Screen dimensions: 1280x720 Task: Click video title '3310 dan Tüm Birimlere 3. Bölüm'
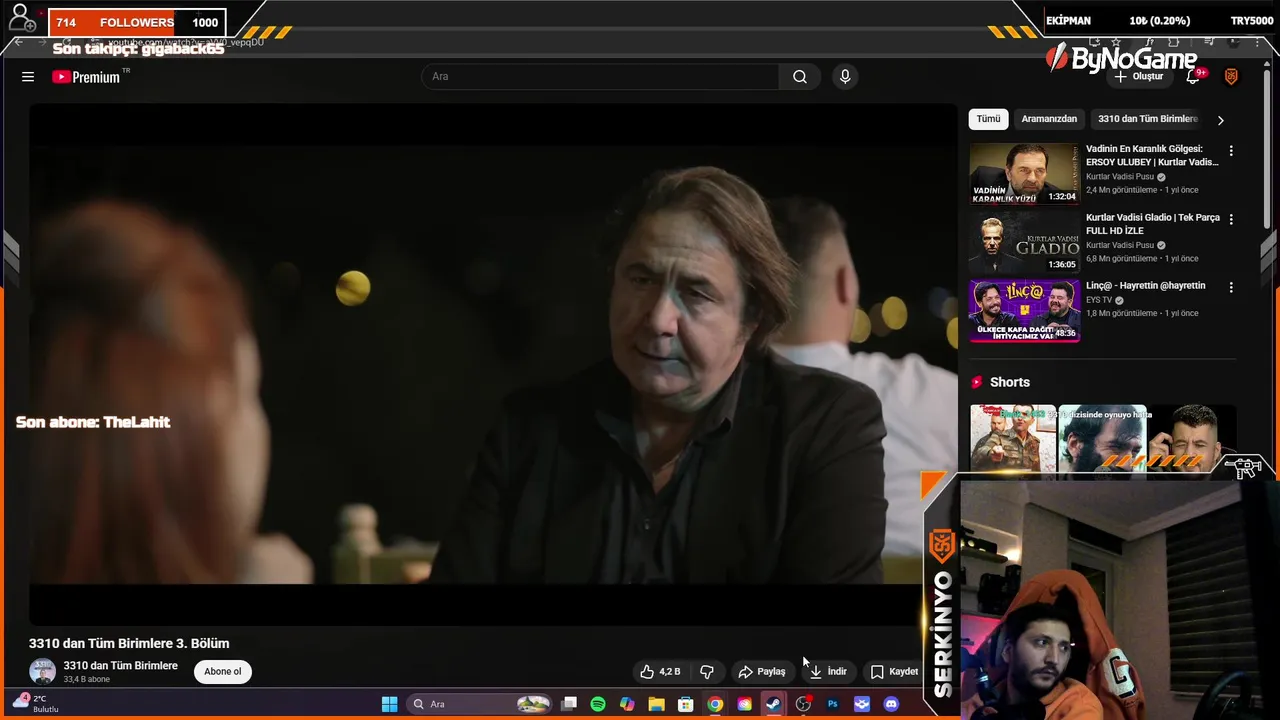tap(129, 643)
